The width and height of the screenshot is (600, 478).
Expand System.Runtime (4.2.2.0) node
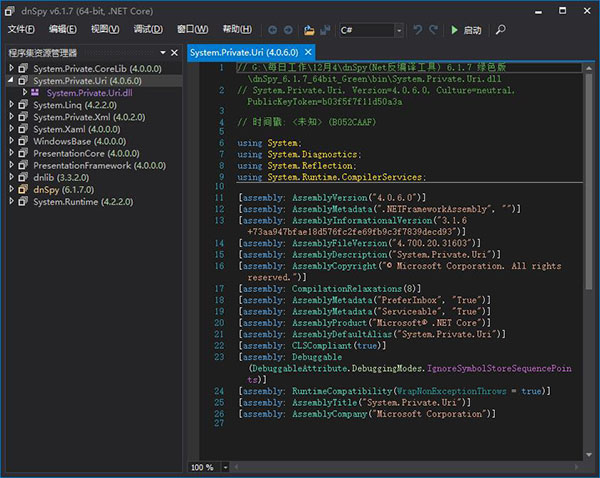click(x=11, y=201)
